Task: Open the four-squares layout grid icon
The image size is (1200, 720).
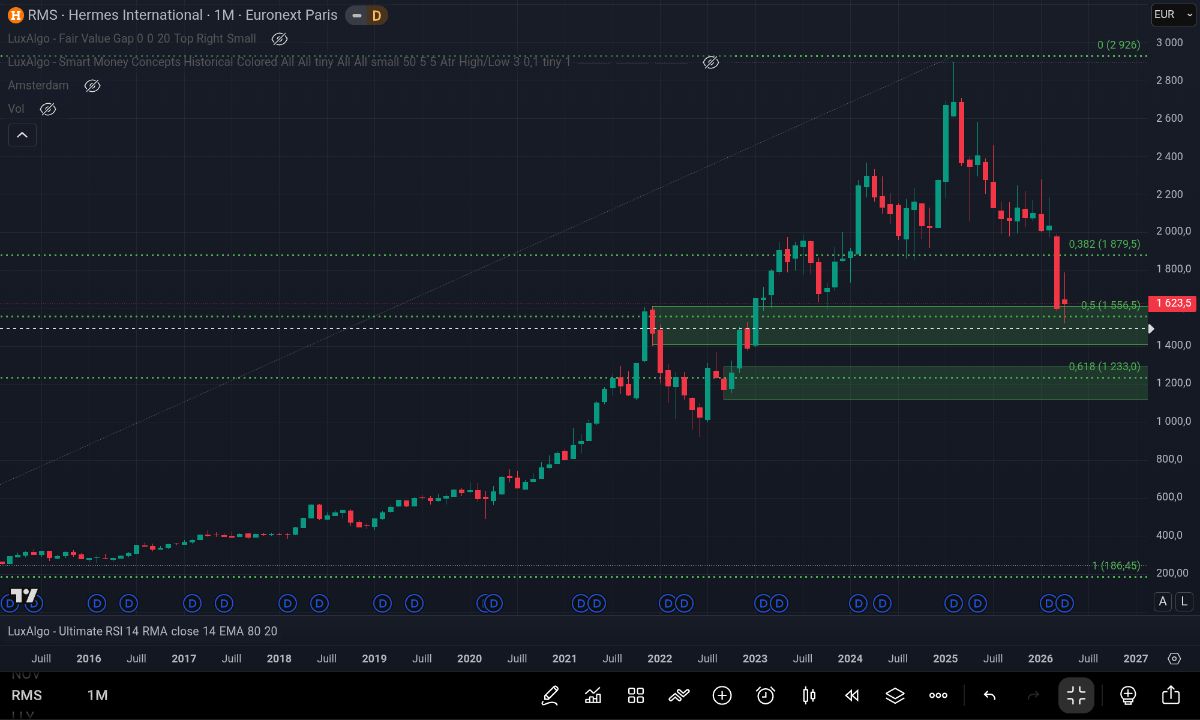Action: pyautogui.click(x=636, y=695)
